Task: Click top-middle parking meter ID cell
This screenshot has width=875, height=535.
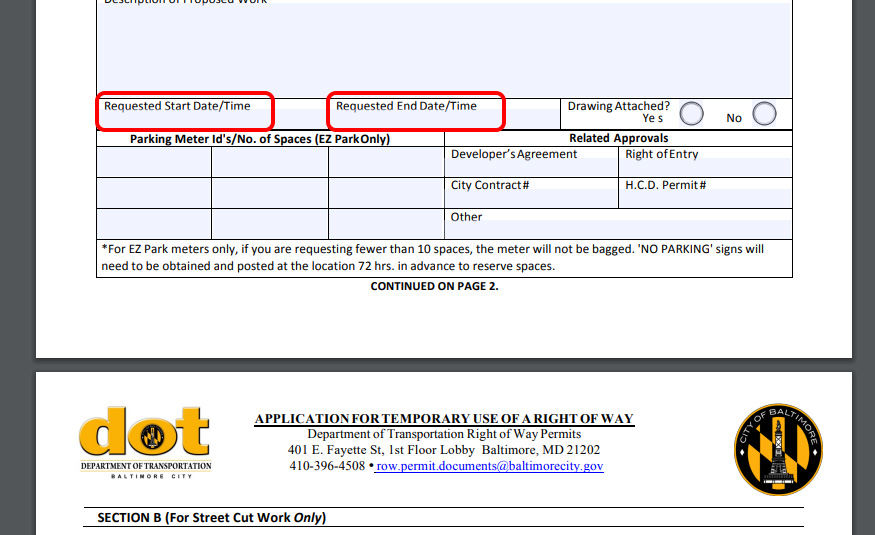Action: [270, 162]
